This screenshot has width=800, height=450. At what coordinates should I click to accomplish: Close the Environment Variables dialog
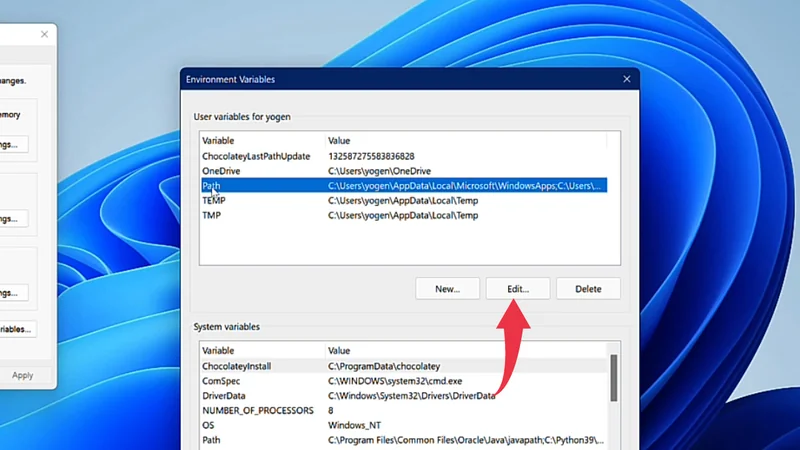[x=626, y=79]
